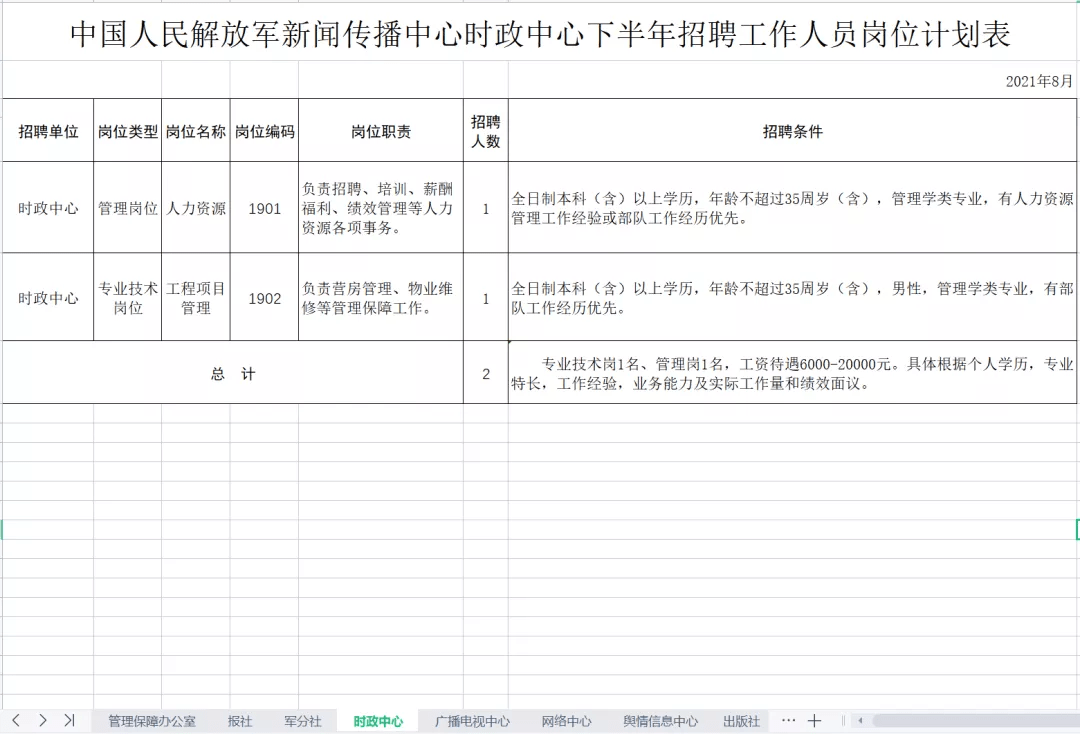Open the 管理保障办公室 sheet tab

coord(152,721)
